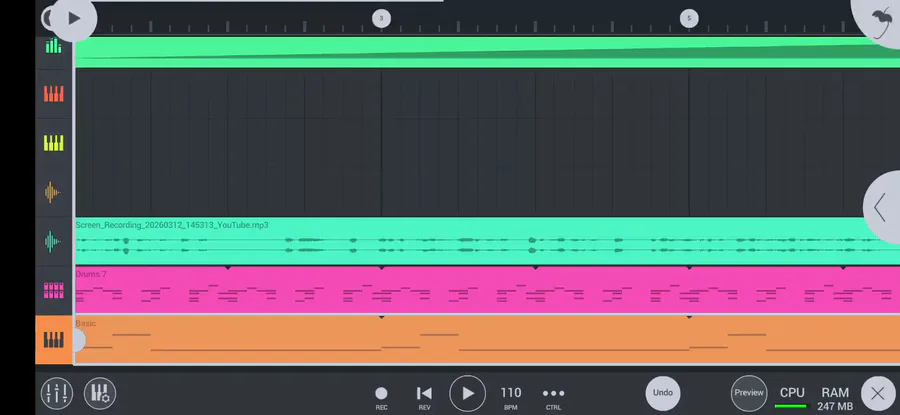Select the yellow piano keys track icon
900x415 pixels.
[53, 142]
